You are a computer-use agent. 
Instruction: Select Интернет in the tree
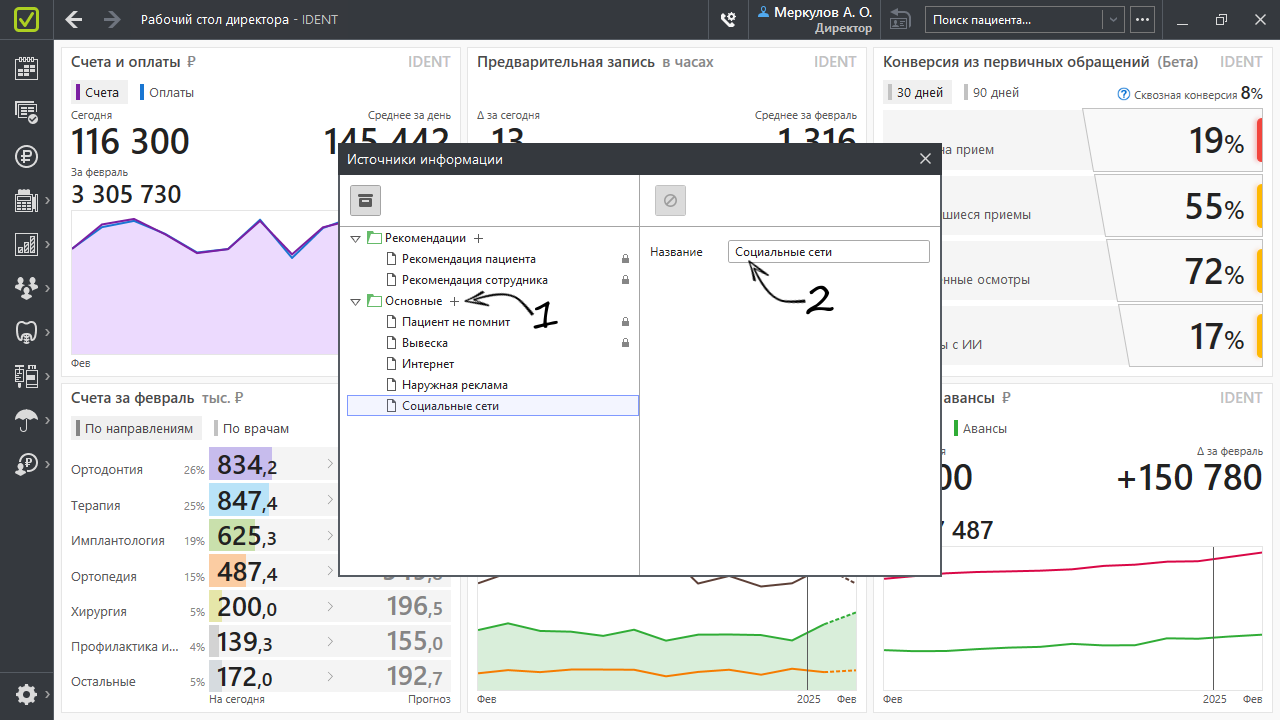tap(428, 364)
